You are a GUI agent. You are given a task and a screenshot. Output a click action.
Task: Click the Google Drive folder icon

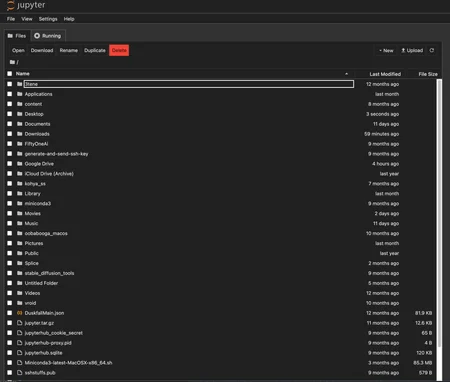click(x=20, y=164)
